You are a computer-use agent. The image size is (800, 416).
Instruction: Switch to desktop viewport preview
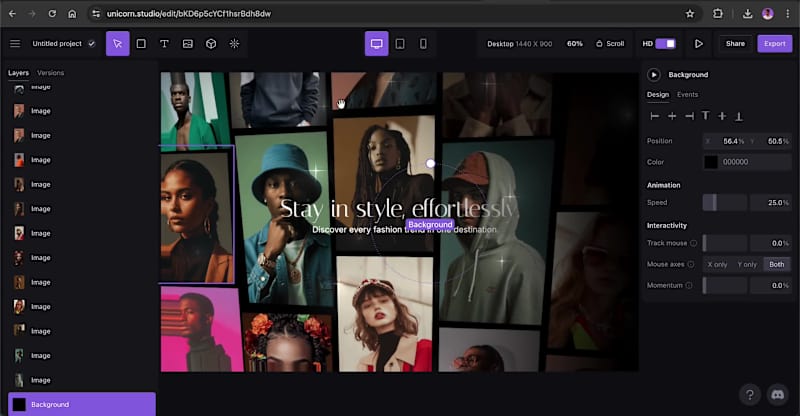(x=377, y=44)
